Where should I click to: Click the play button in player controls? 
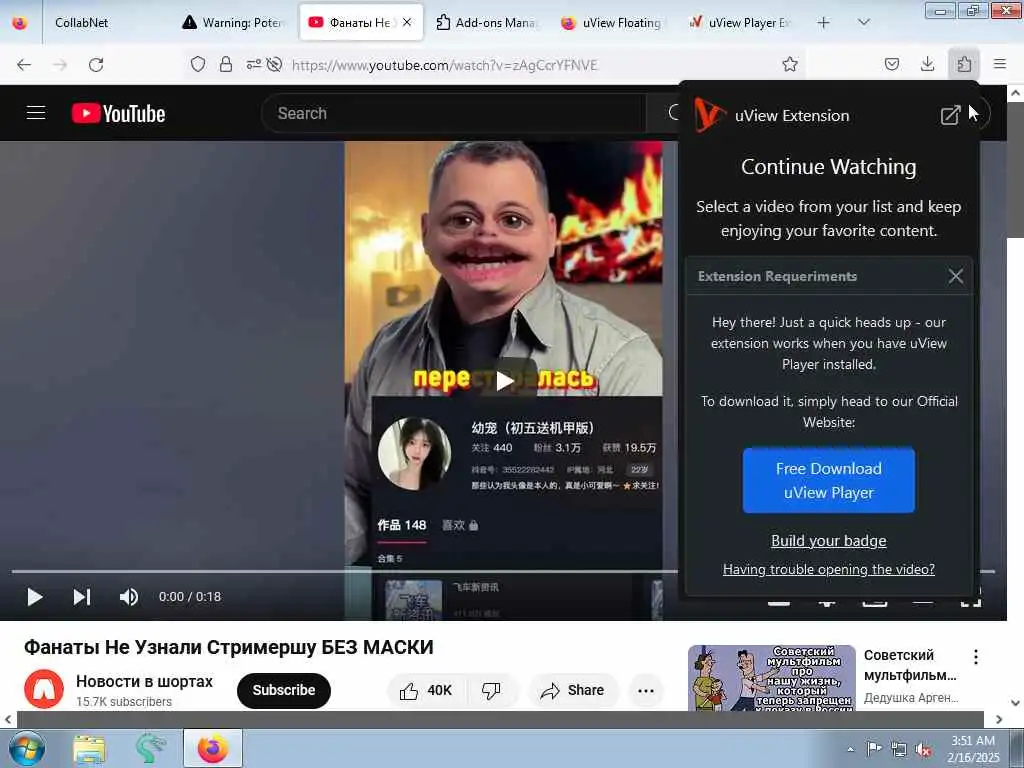tap(35, 596)
